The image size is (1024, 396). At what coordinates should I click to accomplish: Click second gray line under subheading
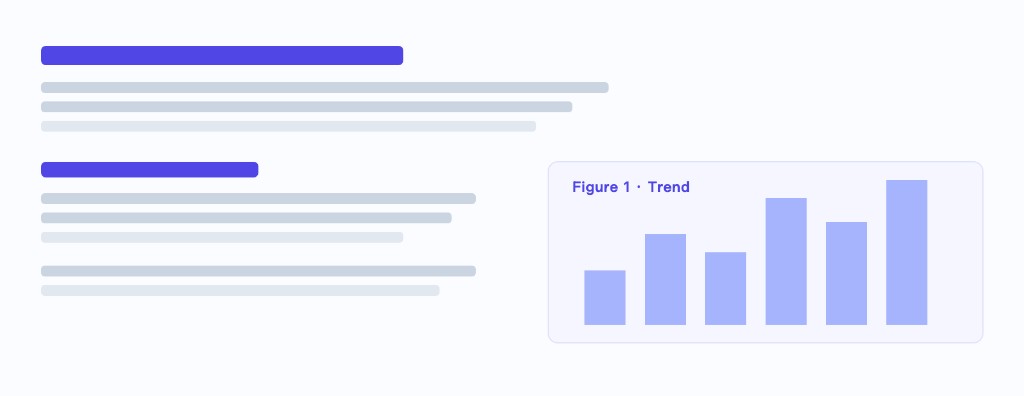pos(246,218)
